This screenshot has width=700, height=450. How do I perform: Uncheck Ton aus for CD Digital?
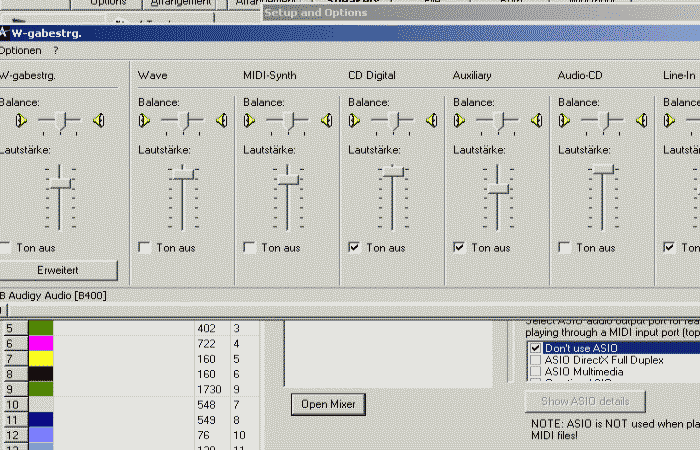[355, 247]
